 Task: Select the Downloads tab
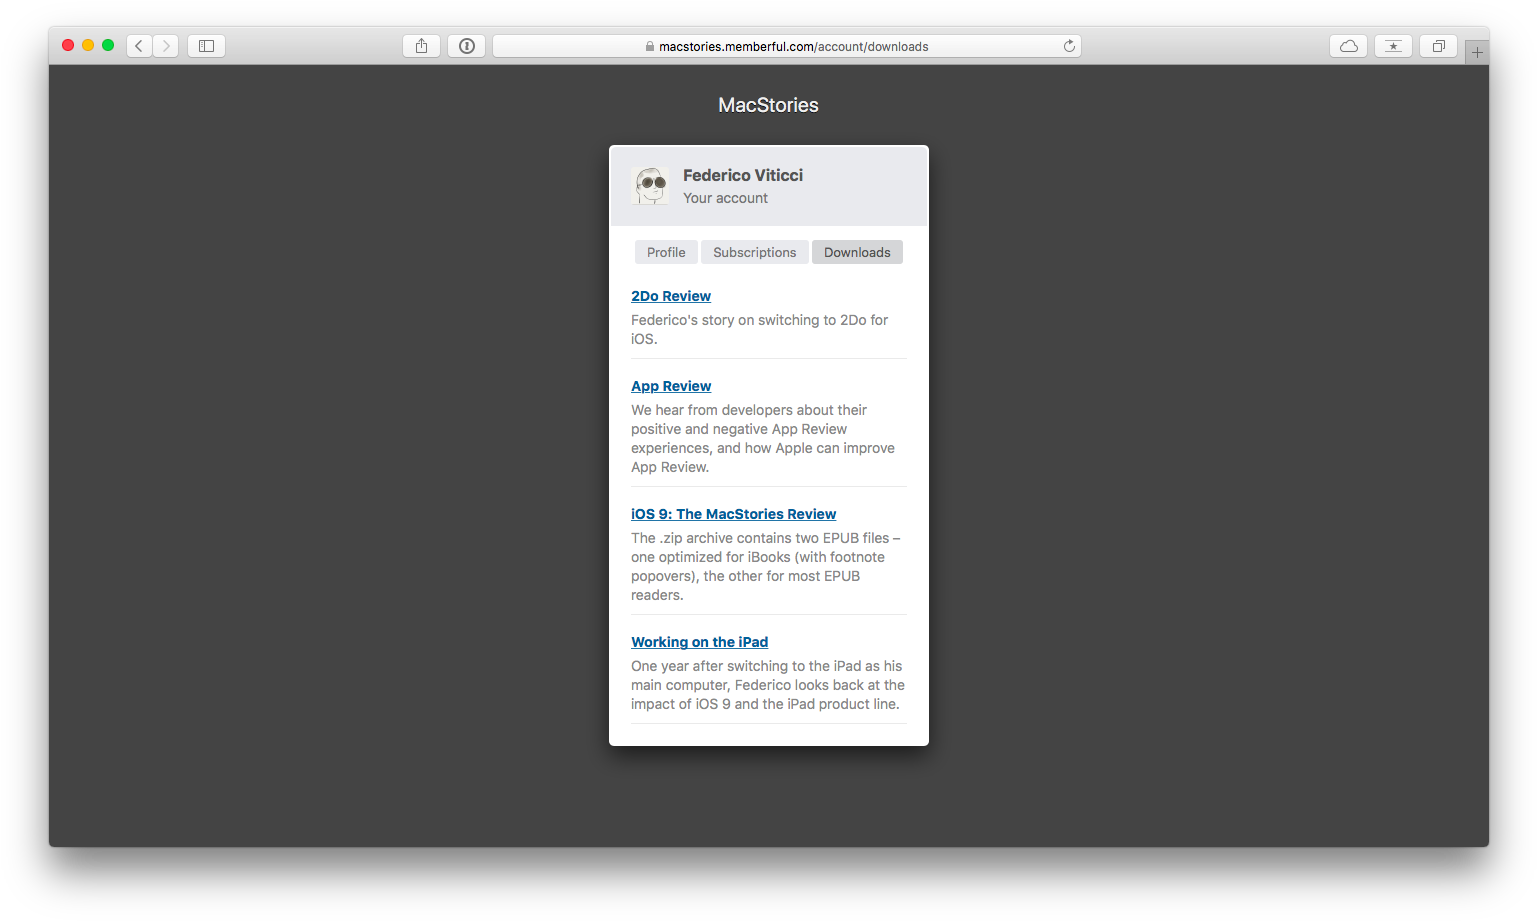click(857, 252)
